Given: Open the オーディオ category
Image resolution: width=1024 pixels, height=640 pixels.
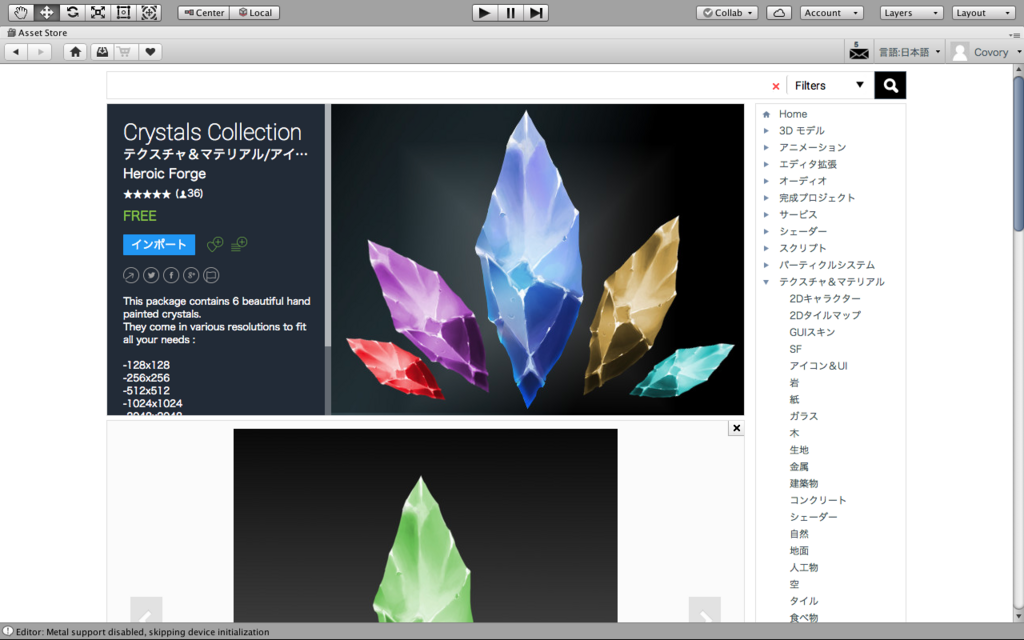Looking at the screenshot, I should [803, 181].
